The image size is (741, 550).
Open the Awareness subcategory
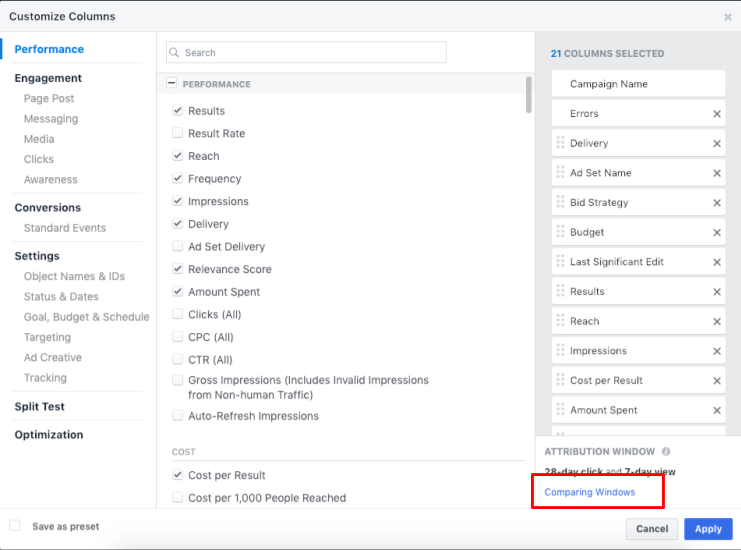(x=51, y=180)
